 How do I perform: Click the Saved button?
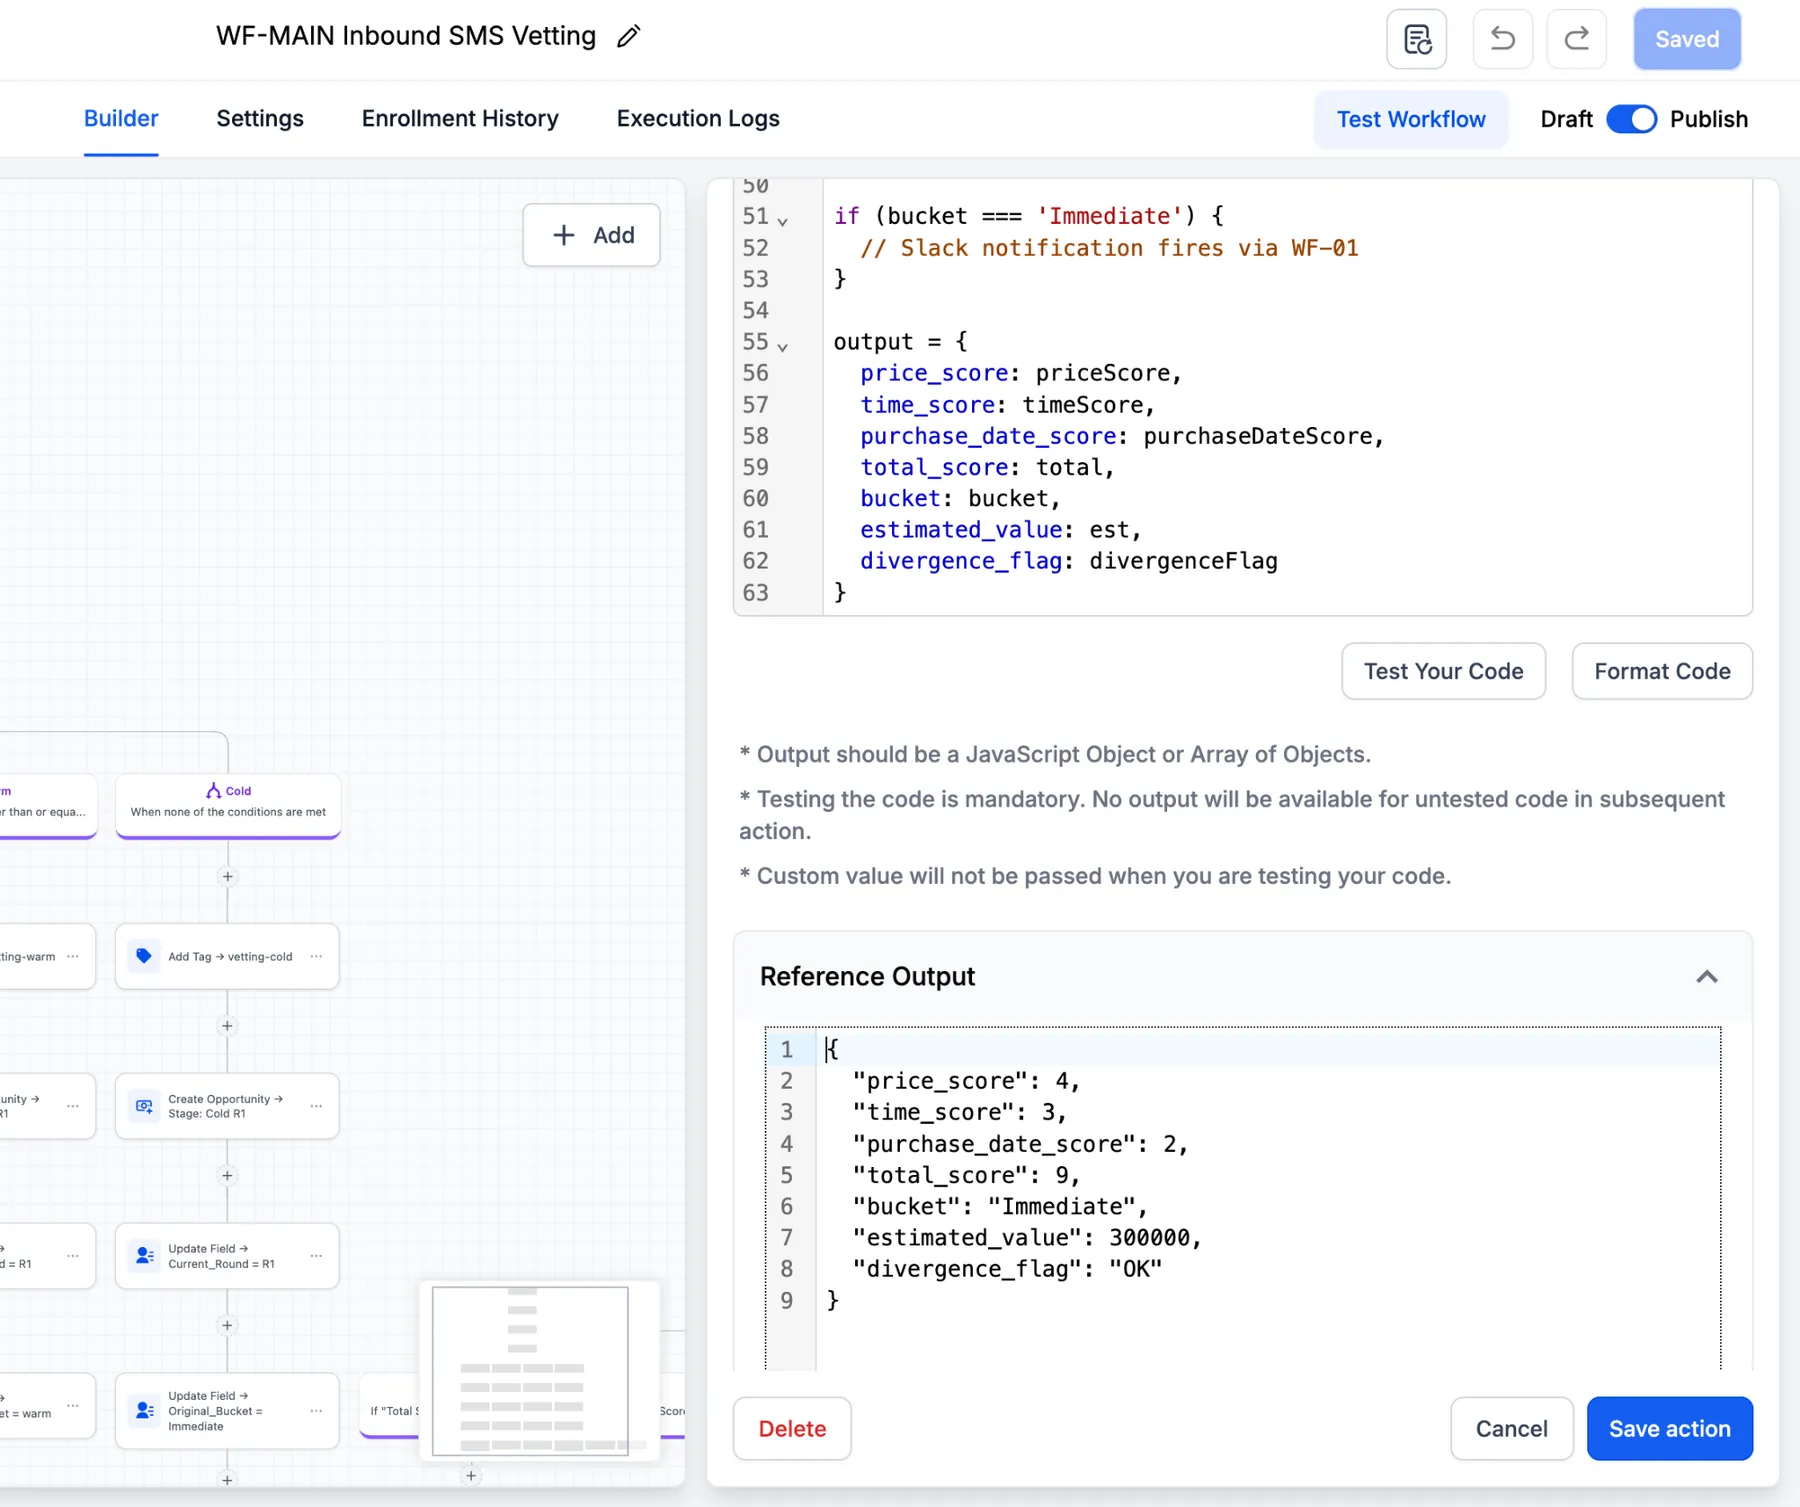(x=1687, y=39)
